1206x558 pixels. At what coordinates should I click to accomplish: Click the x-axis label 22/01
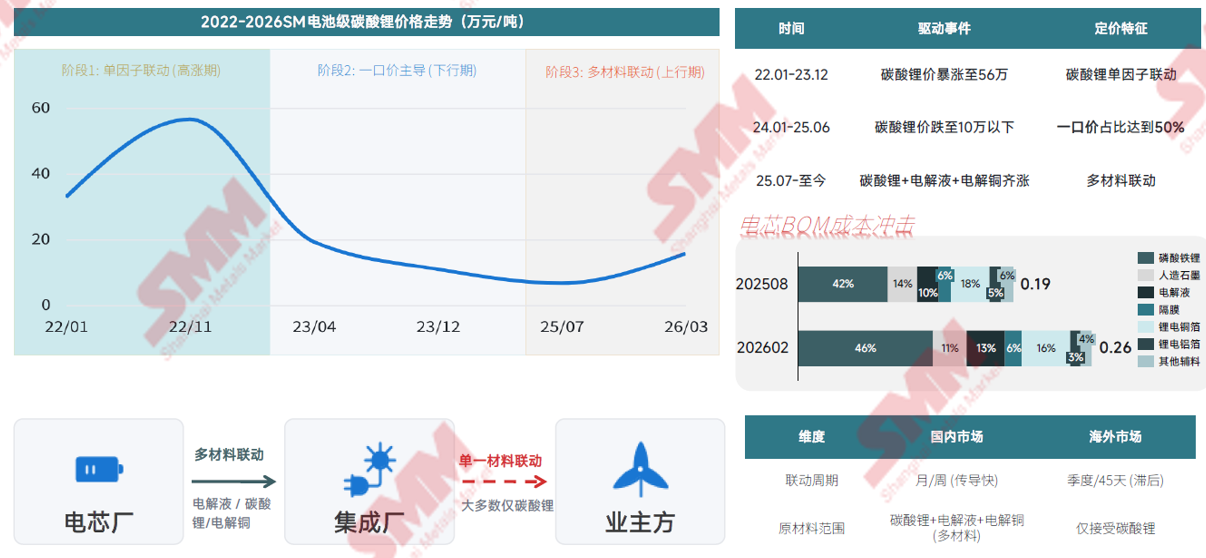point(67,326)
